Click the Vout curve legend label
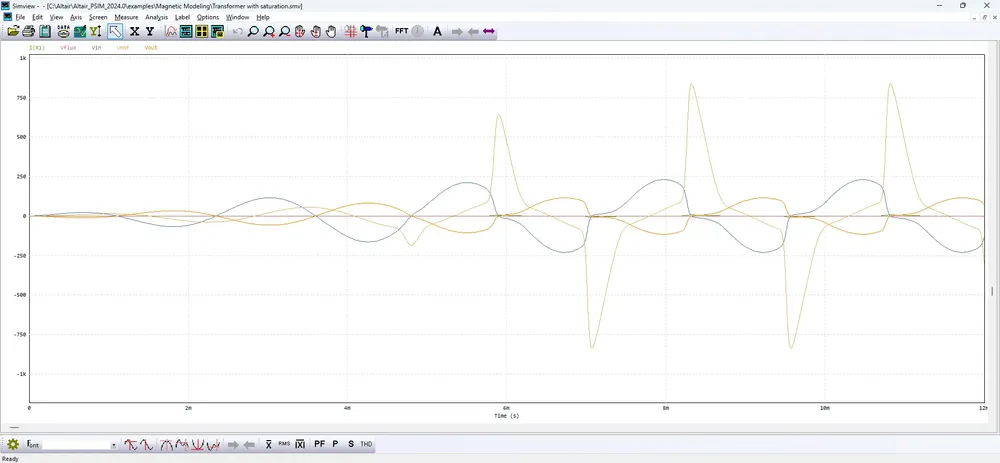The height and width of the screenshot is (463, 1000). 151,47
